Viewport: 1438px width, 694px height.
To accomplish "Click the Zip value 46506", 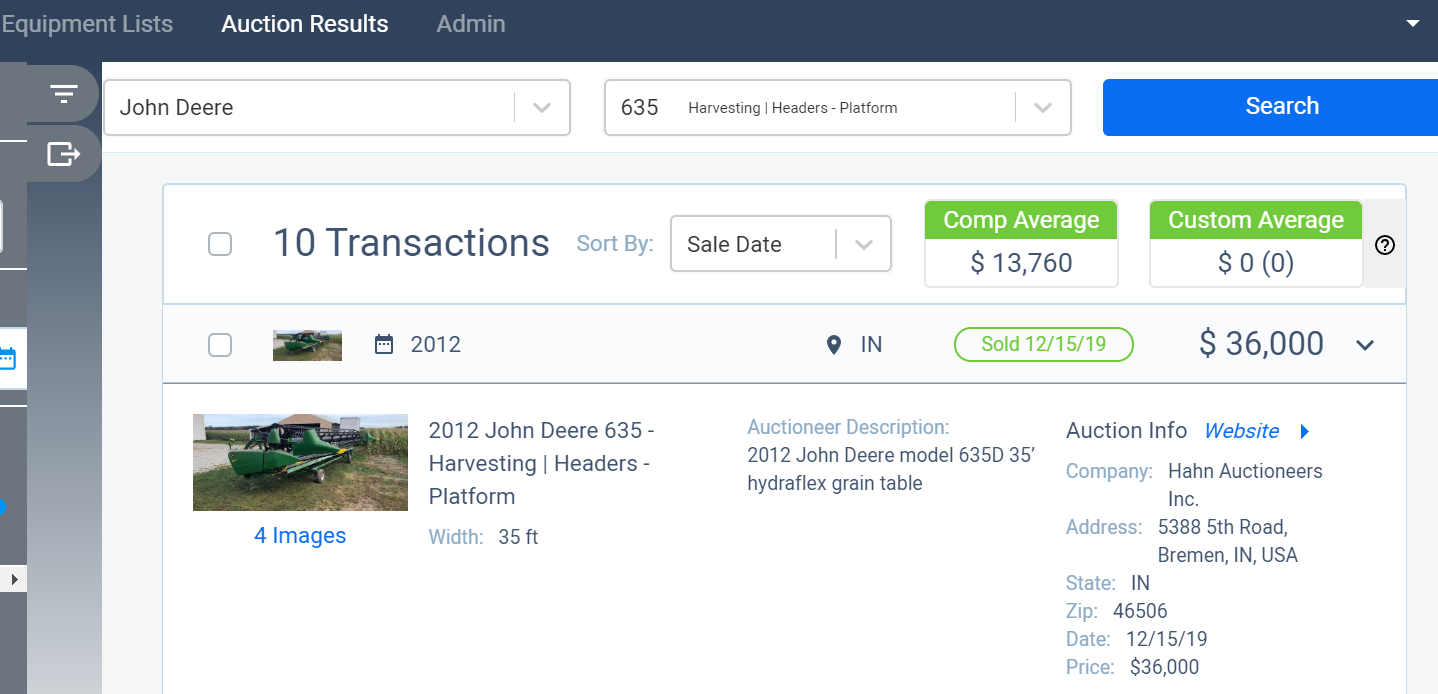I will point(1140,611).
